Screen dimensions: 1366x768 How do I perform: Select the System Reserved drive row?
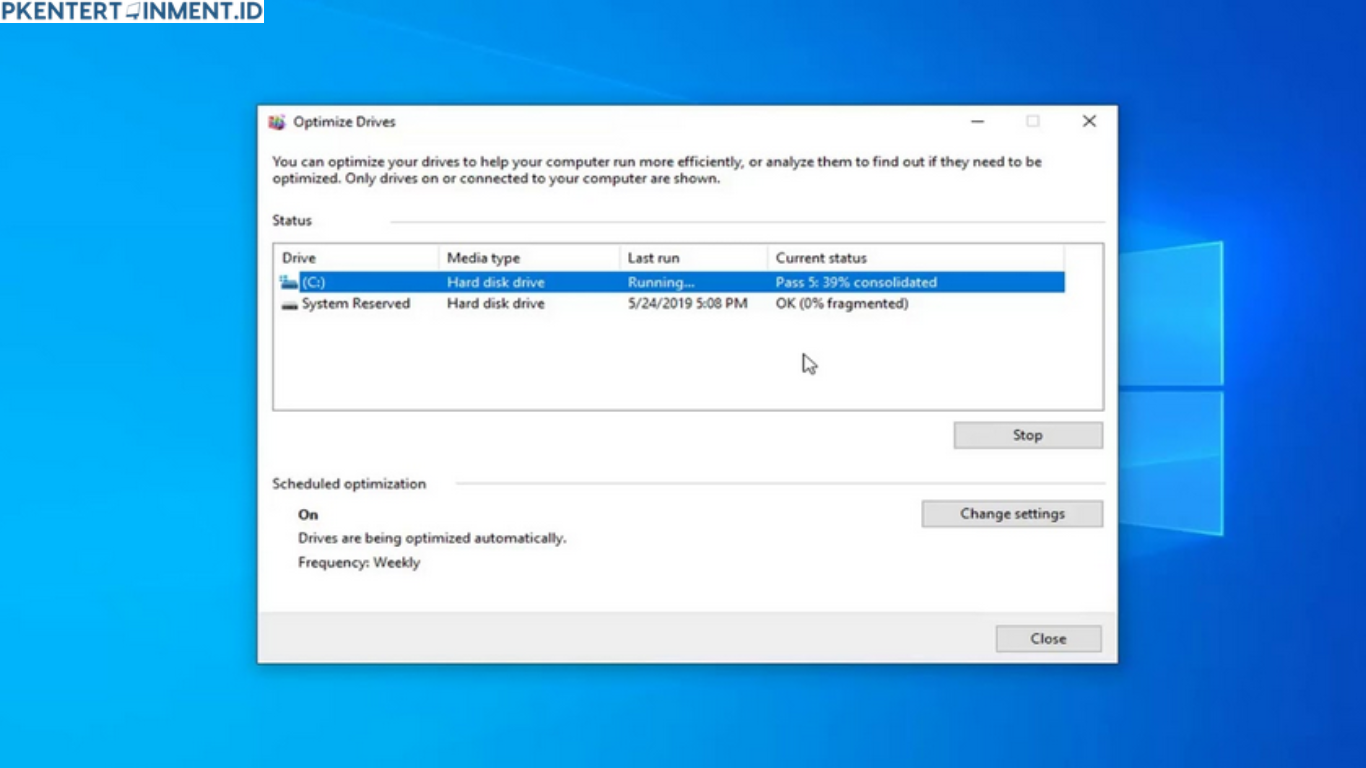600,303
